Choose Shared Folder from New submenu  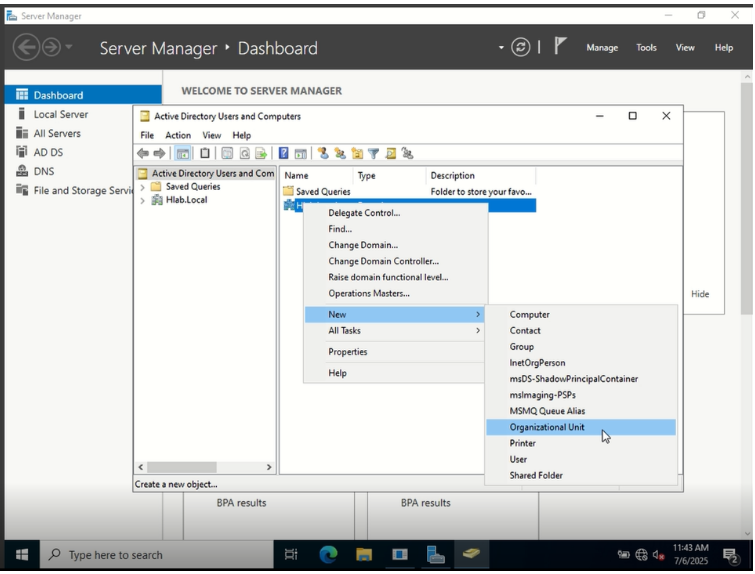coord(581,476)
